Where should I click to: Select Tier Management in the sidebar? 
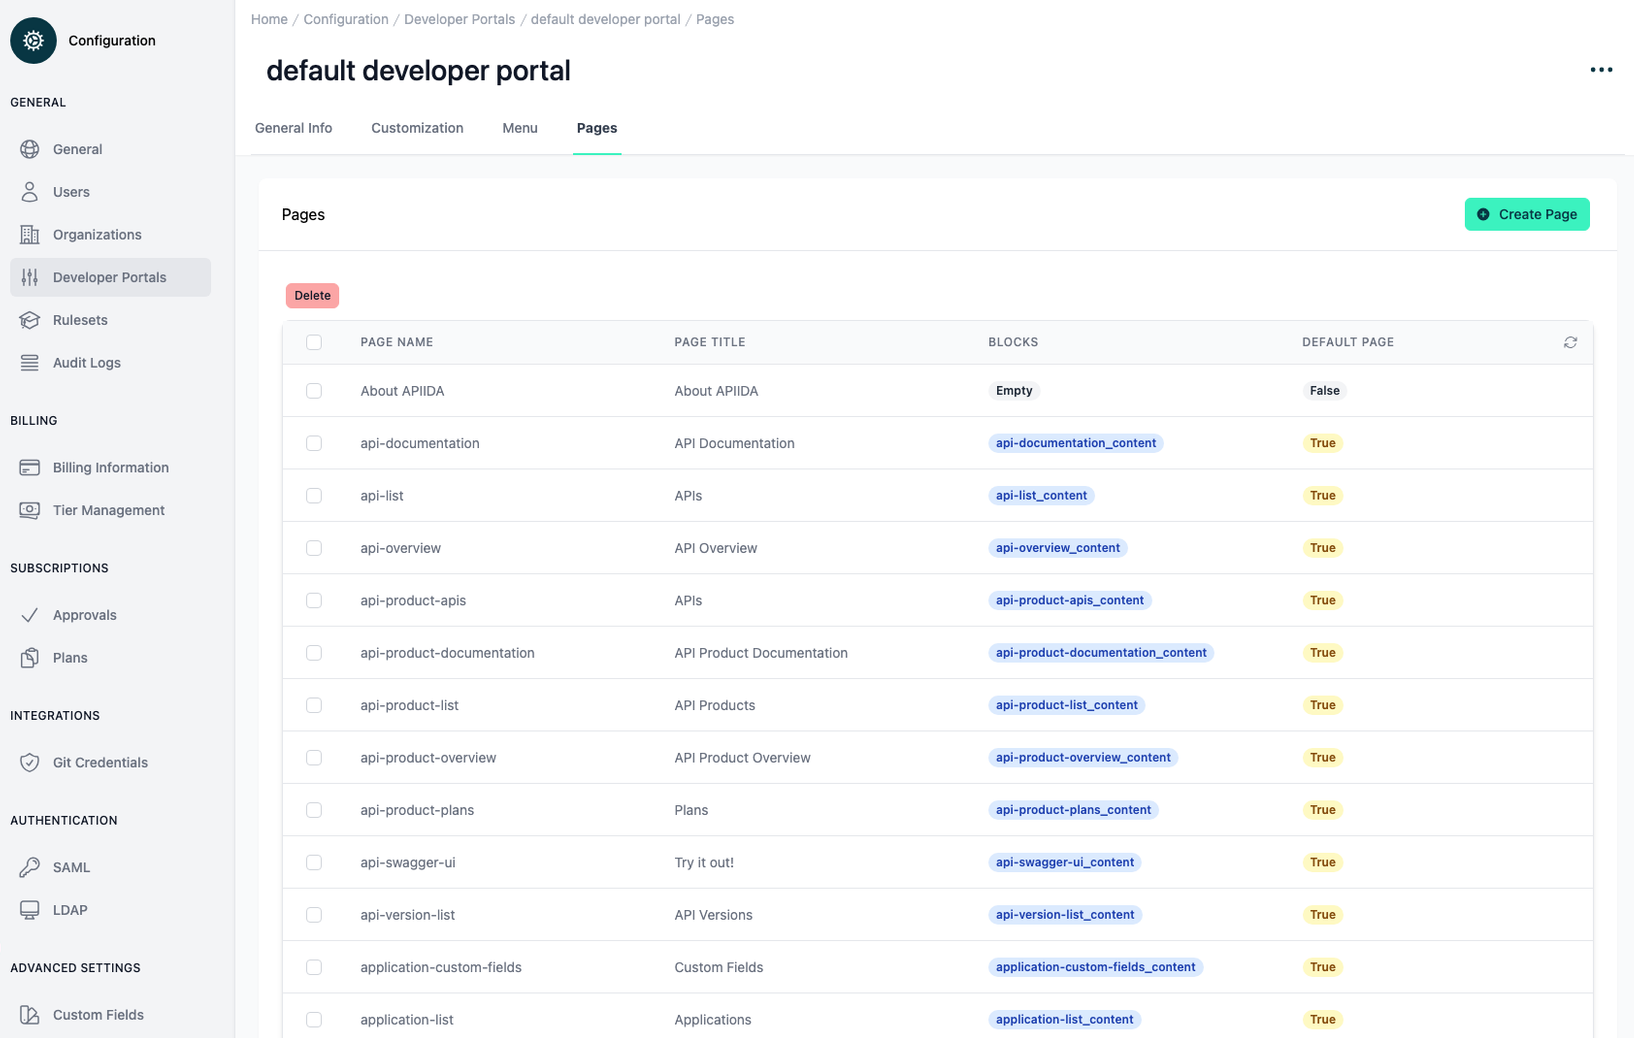point(108,510)
